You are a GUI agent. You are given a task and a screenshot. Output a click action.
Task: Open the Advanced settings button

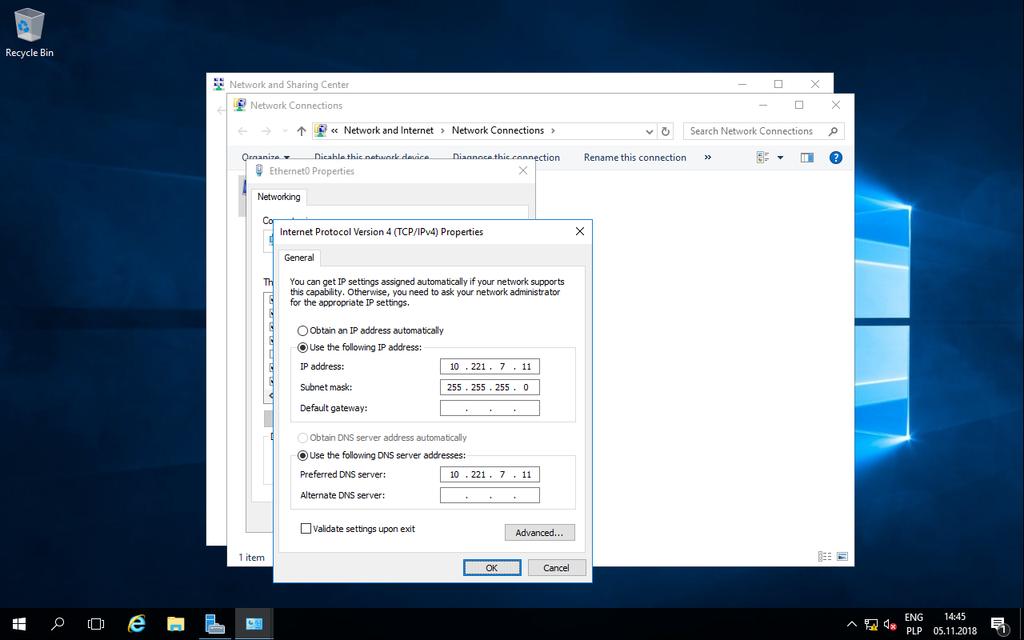[539, 533]
